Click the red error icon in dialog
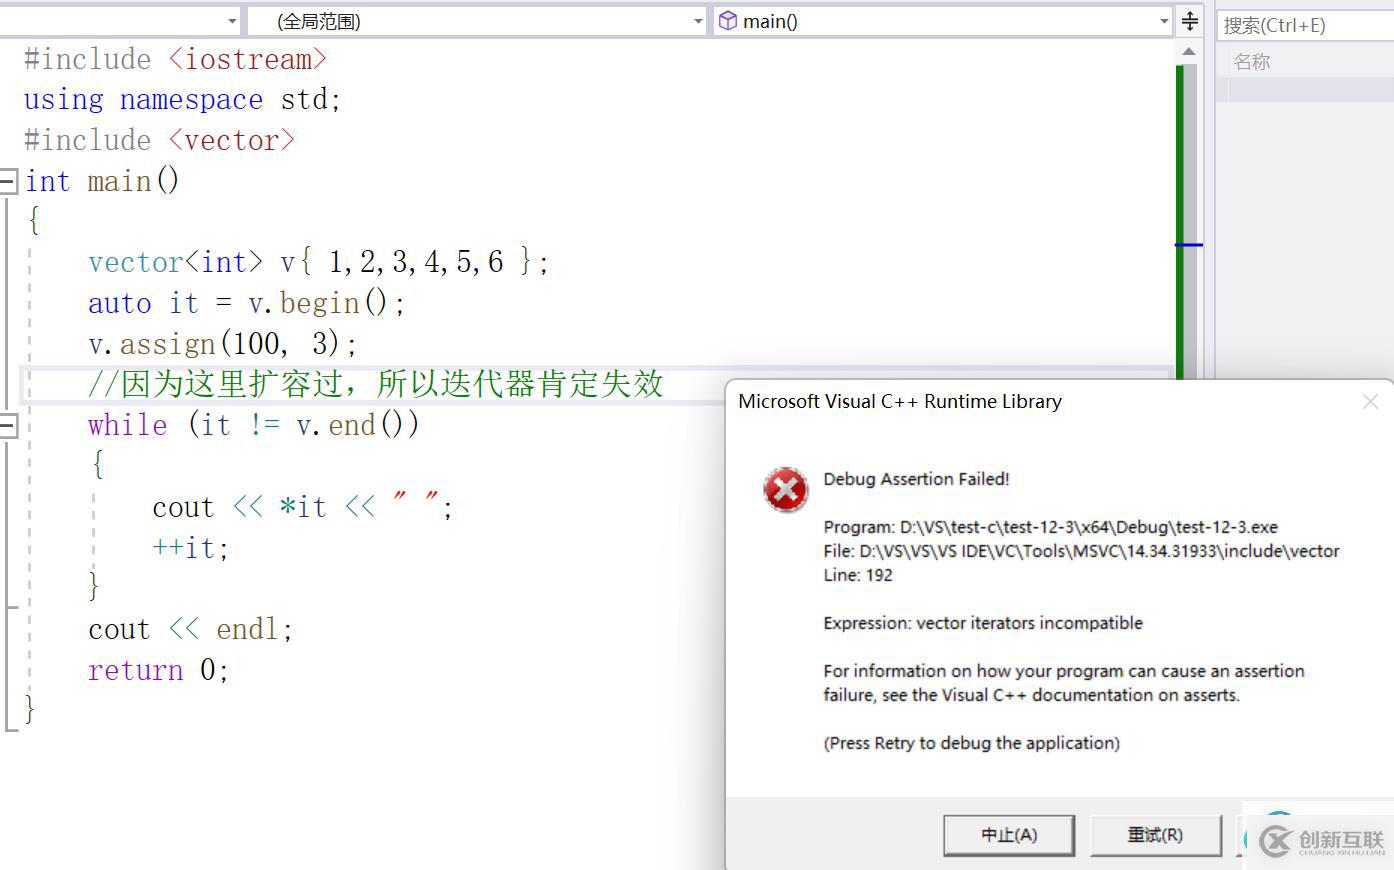1394x870 pixels. pos(786,490)
